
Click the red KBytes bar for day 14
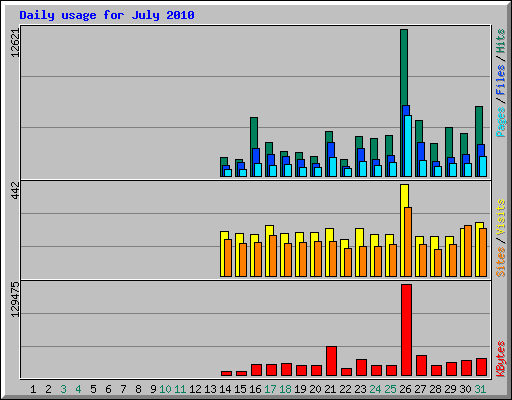point(226,373)
